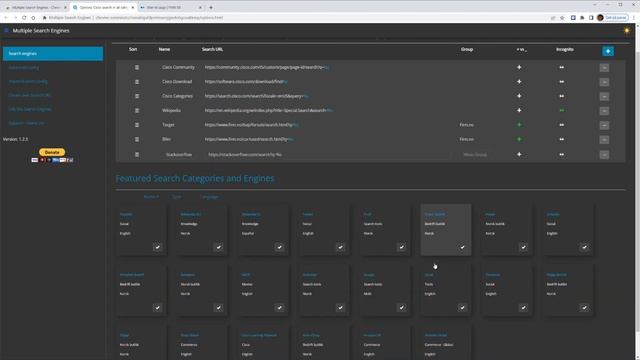The width and height of the screenshot is (640, 360).
Task: Sort featured cards by Type
Action: pyautogui.click(x=176, y=197)
